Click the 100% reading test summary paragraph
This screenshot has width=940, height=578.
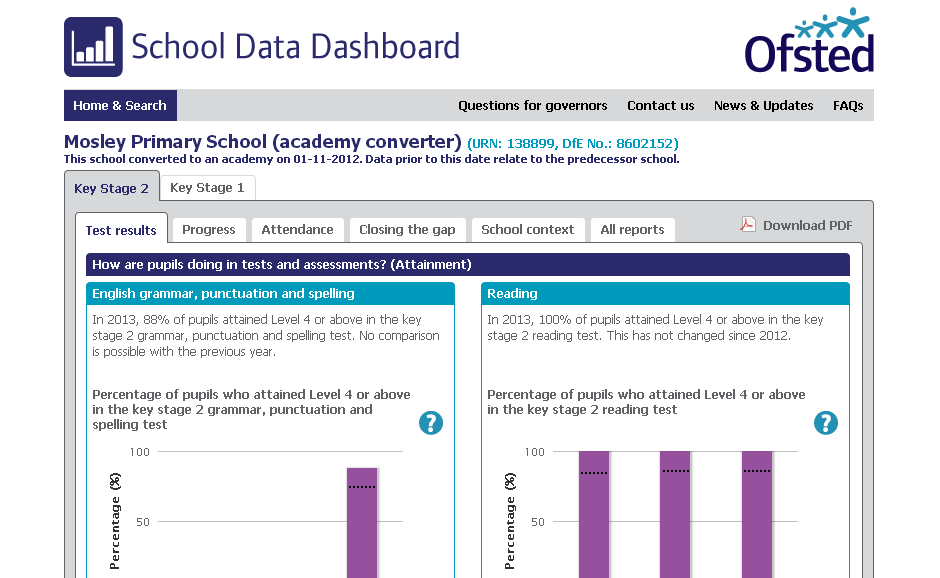[x=655, y=327]
